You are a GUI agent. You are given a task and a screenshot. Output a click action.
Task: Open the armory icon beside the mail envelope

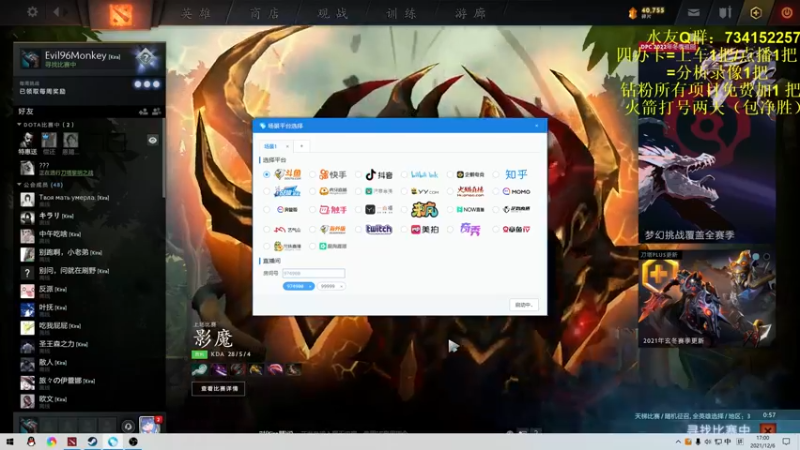(724, 13)
